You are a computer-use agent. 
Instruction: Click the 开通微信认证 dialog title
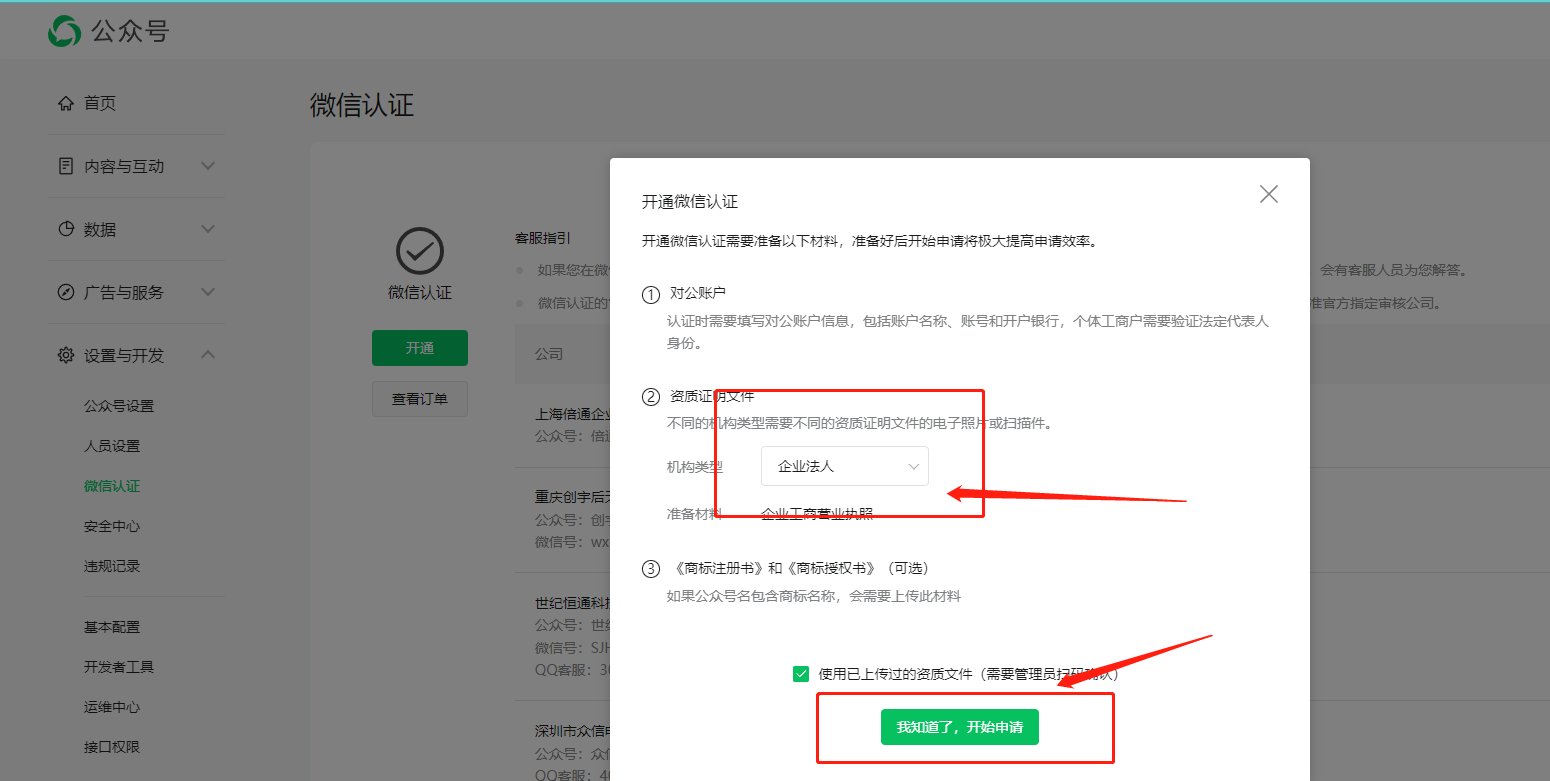[690, 202]
